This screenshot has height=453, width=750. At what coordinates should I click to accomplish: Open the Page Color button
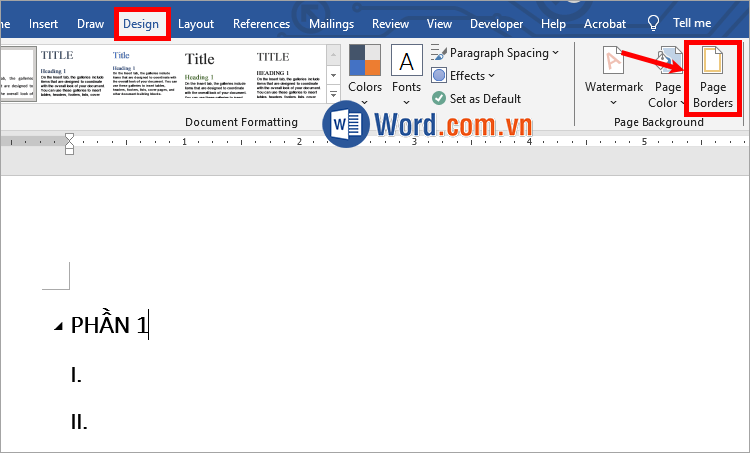click(668, 77)
